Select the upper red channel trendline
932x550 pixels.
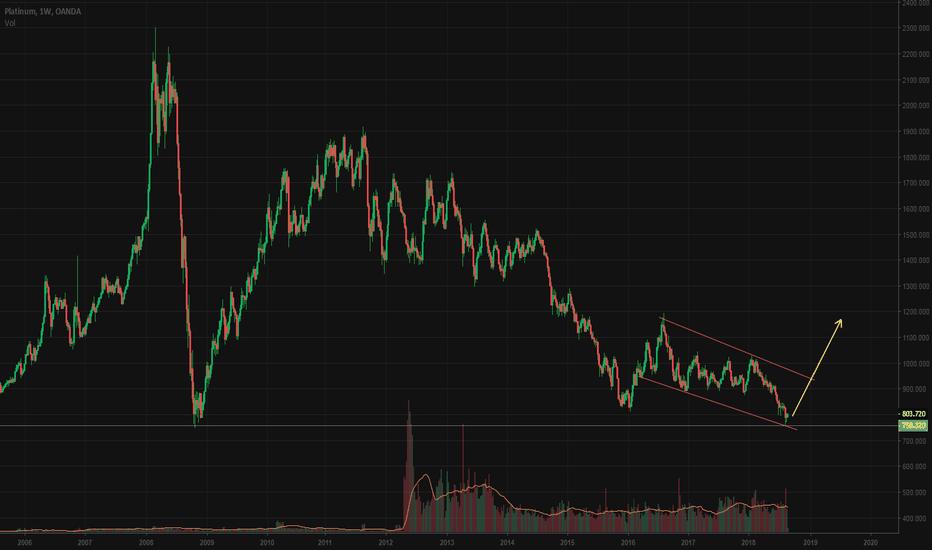click(x=737, y=349)
